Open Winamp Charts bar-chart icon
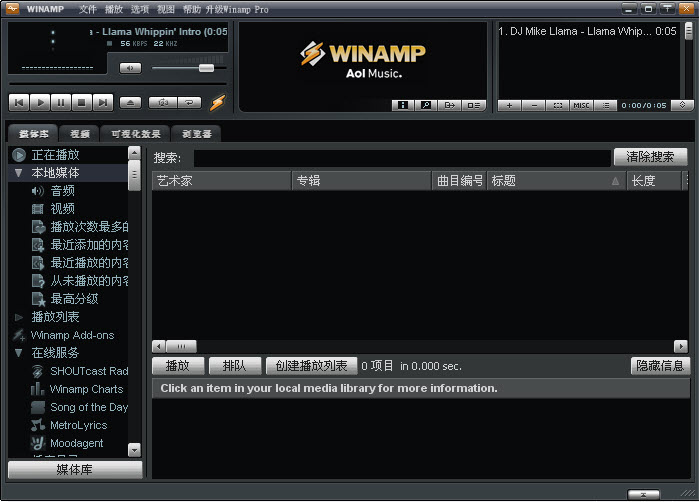 tap(37, 389)
